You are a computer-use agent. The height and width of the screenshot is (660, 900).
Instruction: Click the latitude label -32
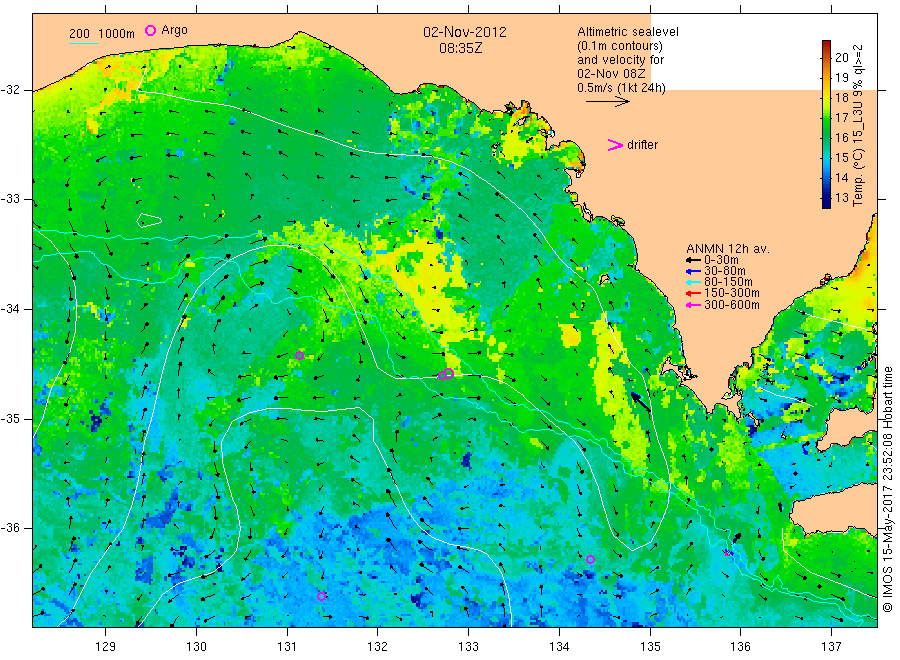click(x=10, y=91)
